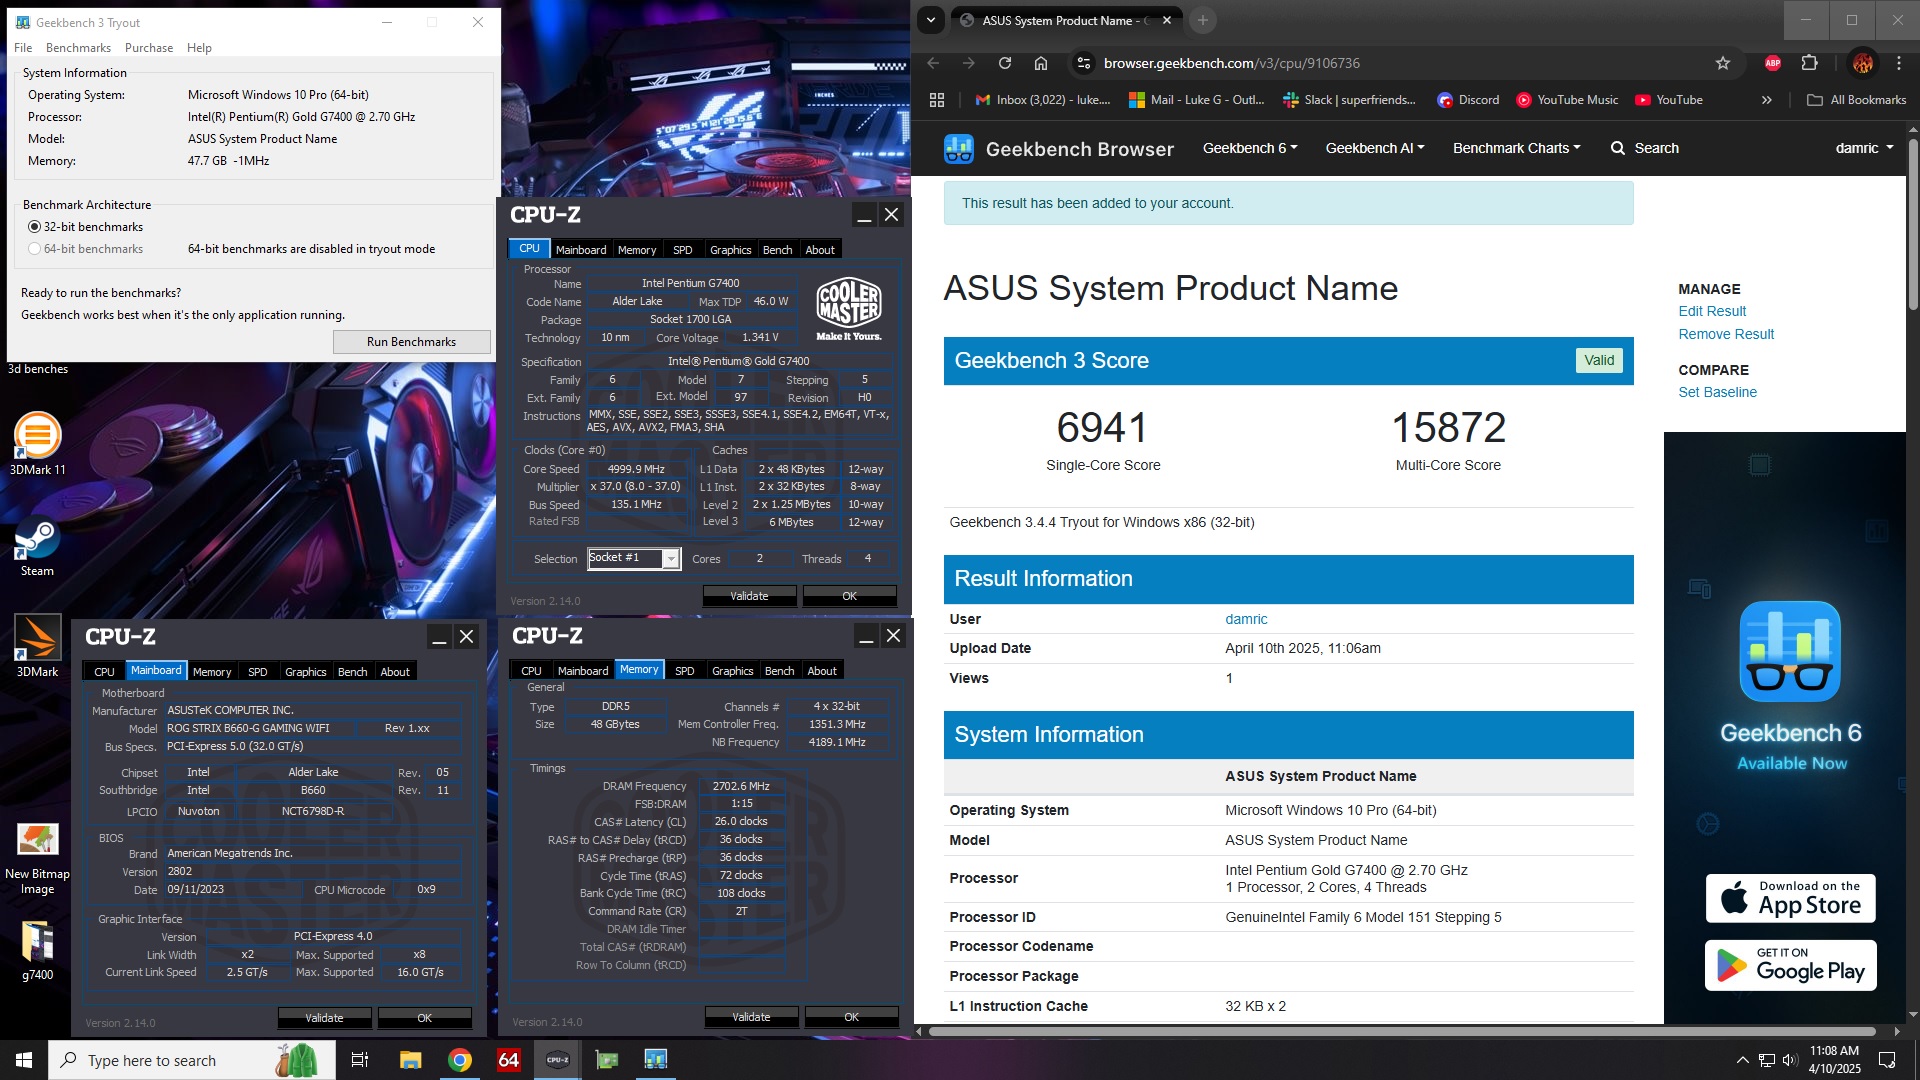Viewport: 1920px width, 1080px height.
Task: Click OK in the Mainboard CPU-Z window
Action: (424, 1018)
